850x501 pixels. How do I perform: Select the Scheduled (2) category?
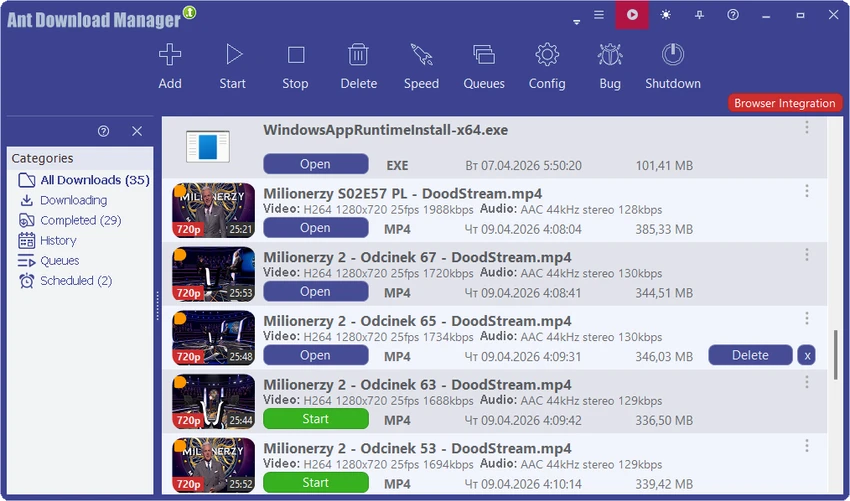[x=65, y=280]
